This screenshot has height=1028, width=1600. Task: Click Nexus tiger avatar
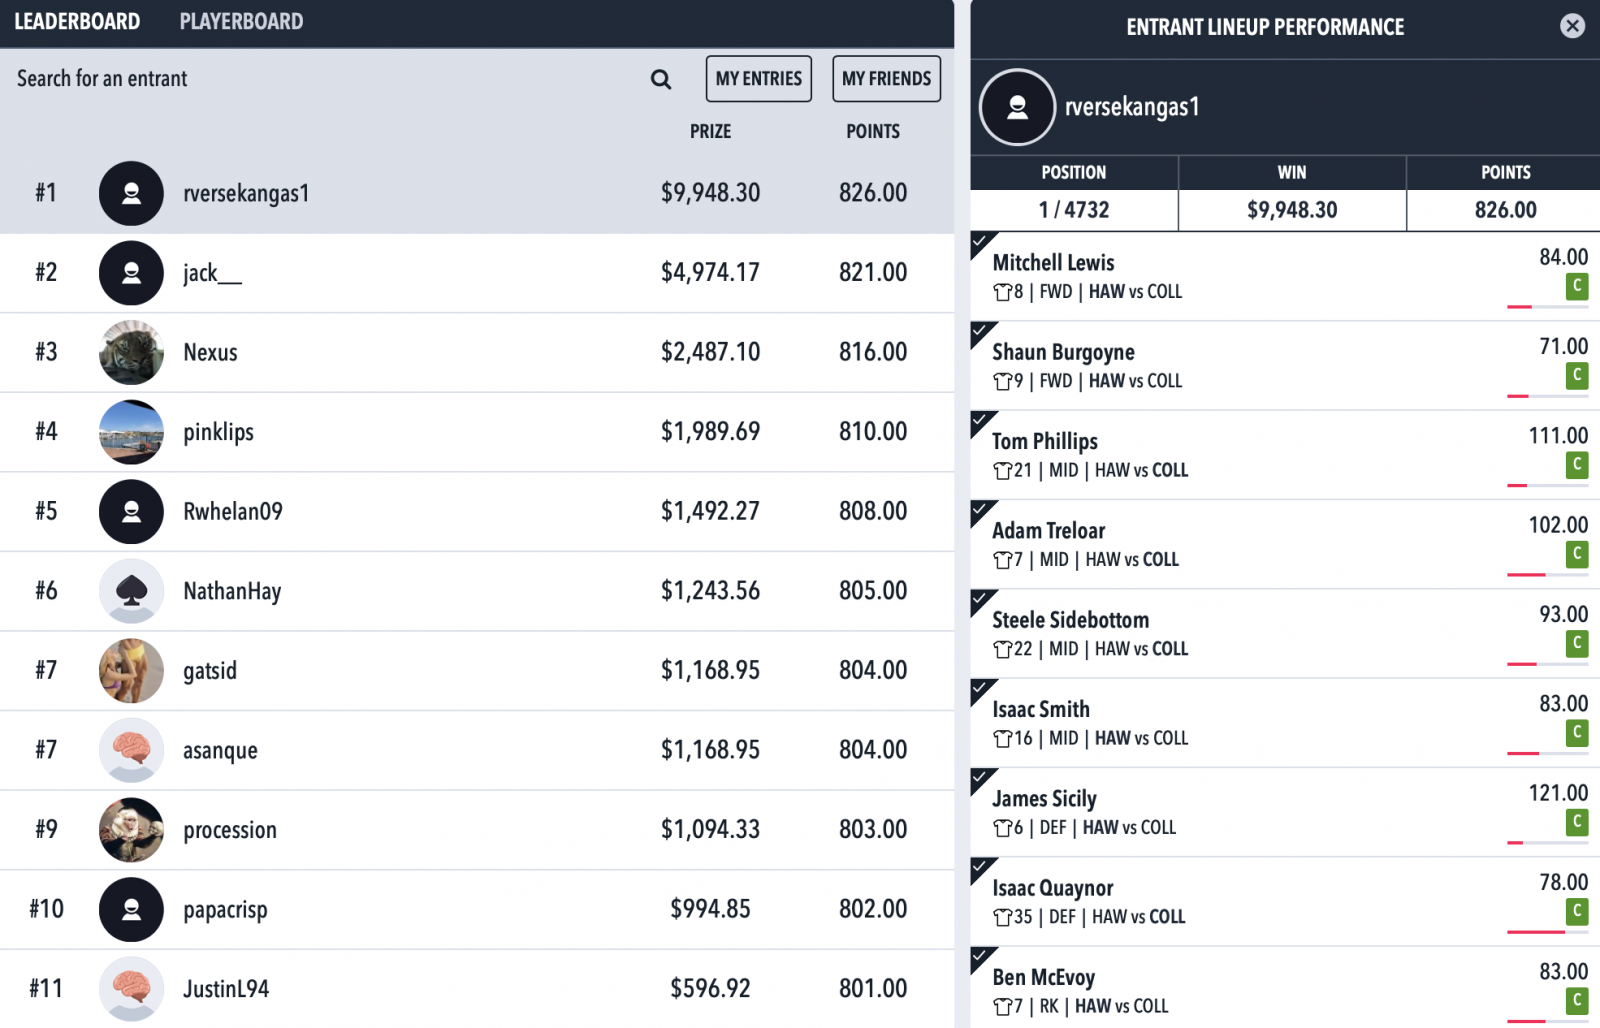(x=131, y=352)
